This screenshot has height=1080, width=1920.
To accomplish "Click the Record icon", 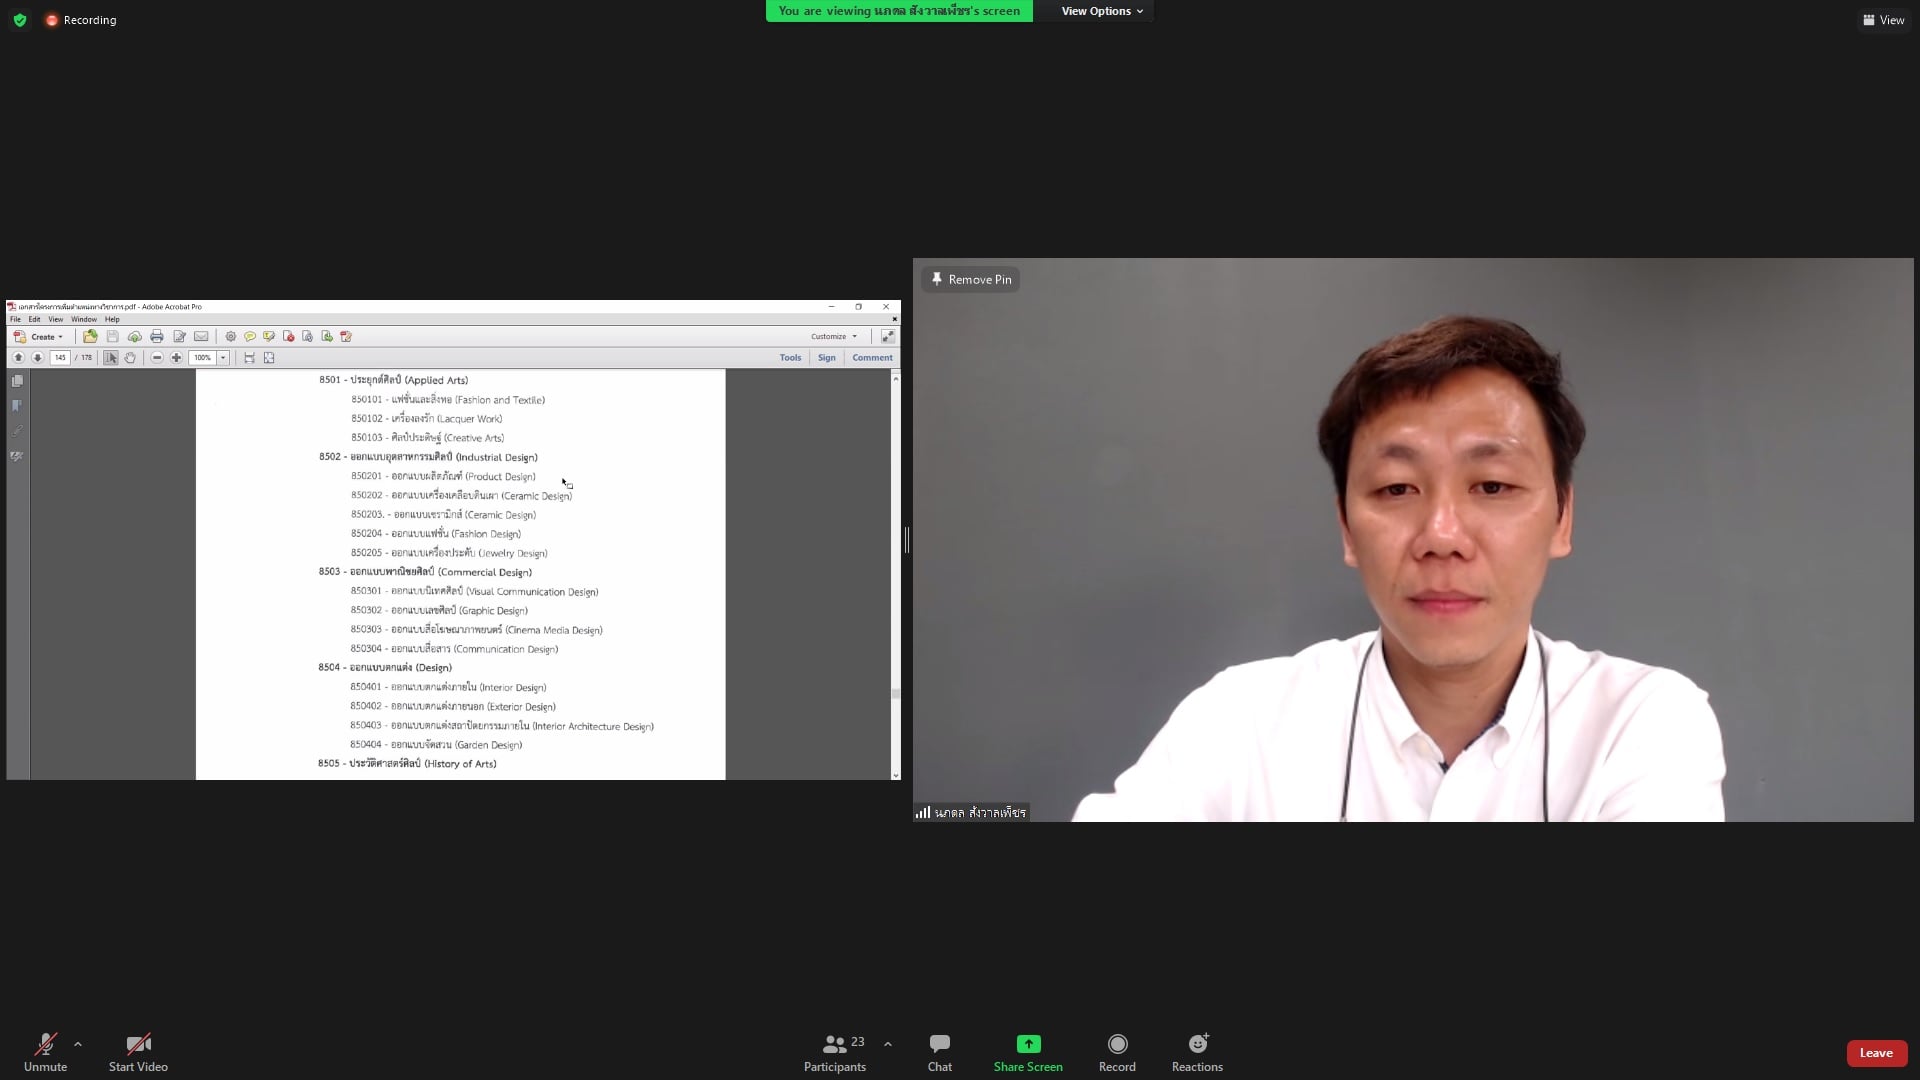I will pyautogui.click(x=1117, y=1044).
